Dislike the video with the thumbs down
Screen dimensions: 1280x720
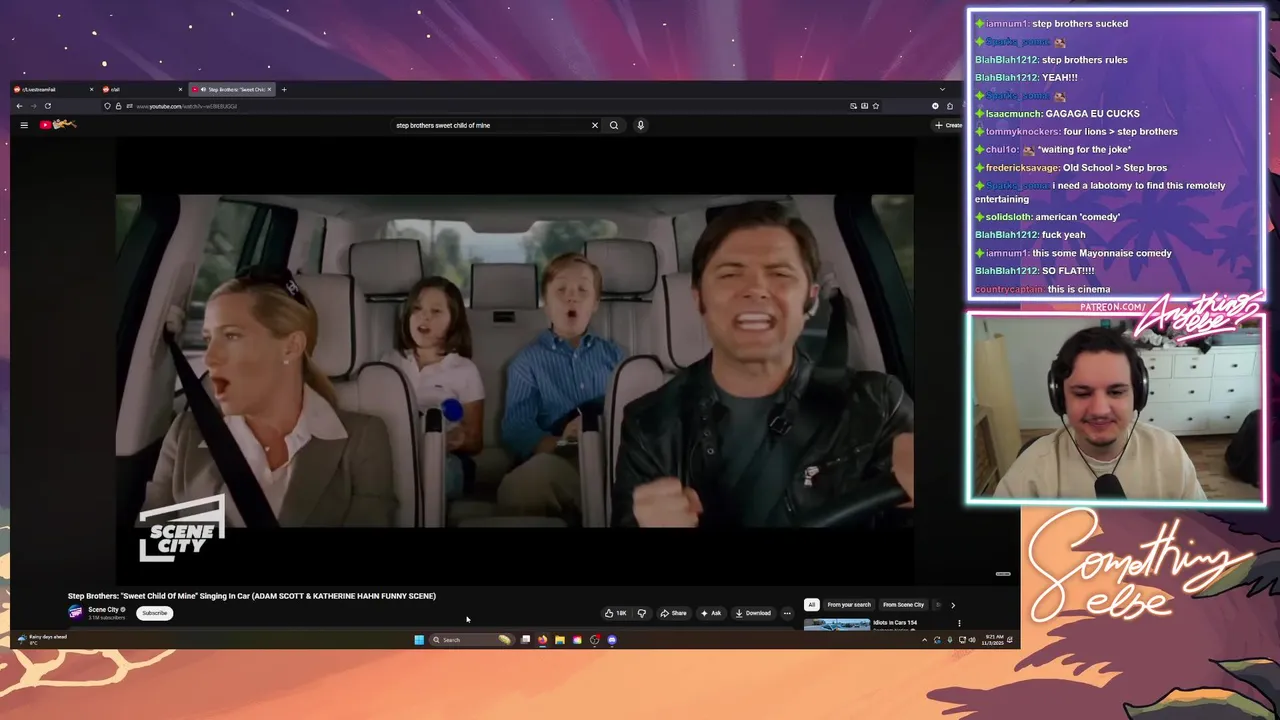pos(642,613)
